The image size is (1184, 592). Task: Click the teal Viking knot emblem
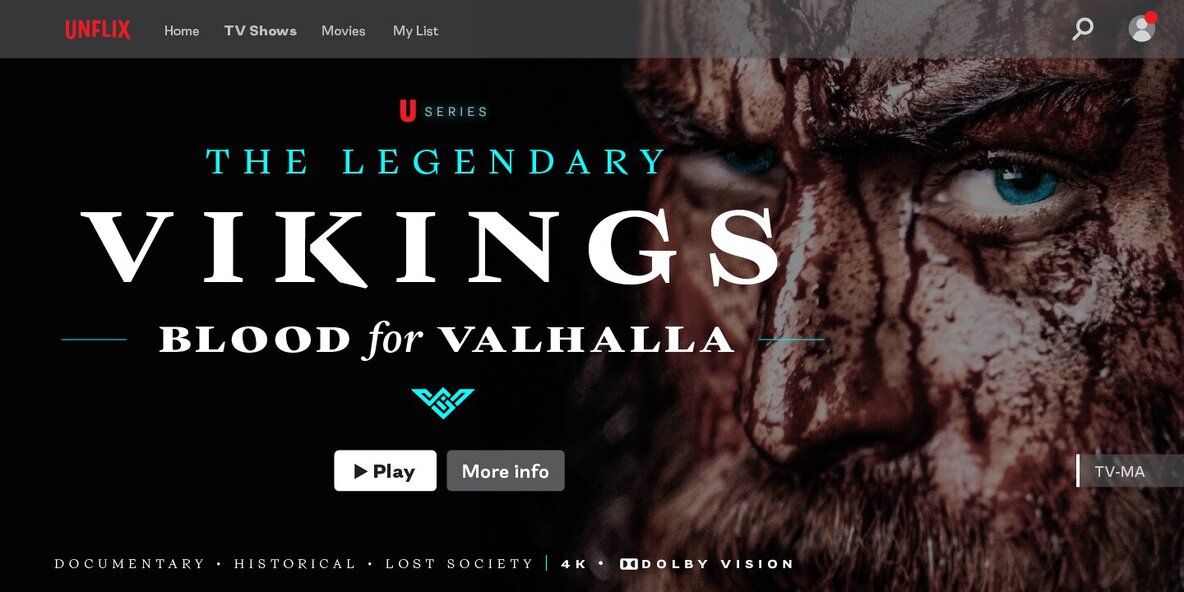[x=442, y=403]
